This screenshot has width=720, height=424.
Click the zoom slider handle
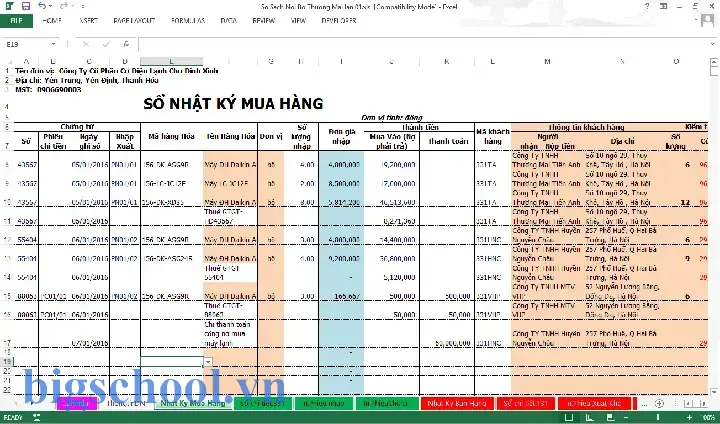657,417
